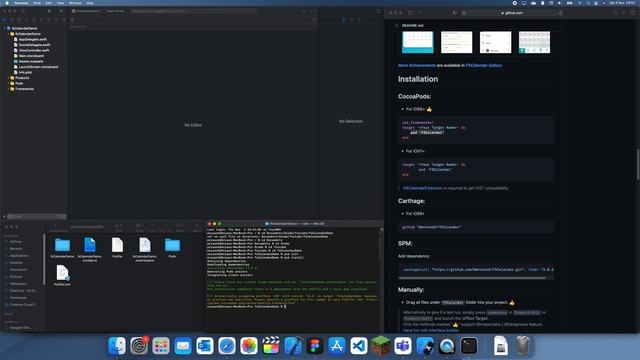Select Assets.xcassets in Xcode navigator
This screenshot has height=360, width=640.
coord(31,62)
